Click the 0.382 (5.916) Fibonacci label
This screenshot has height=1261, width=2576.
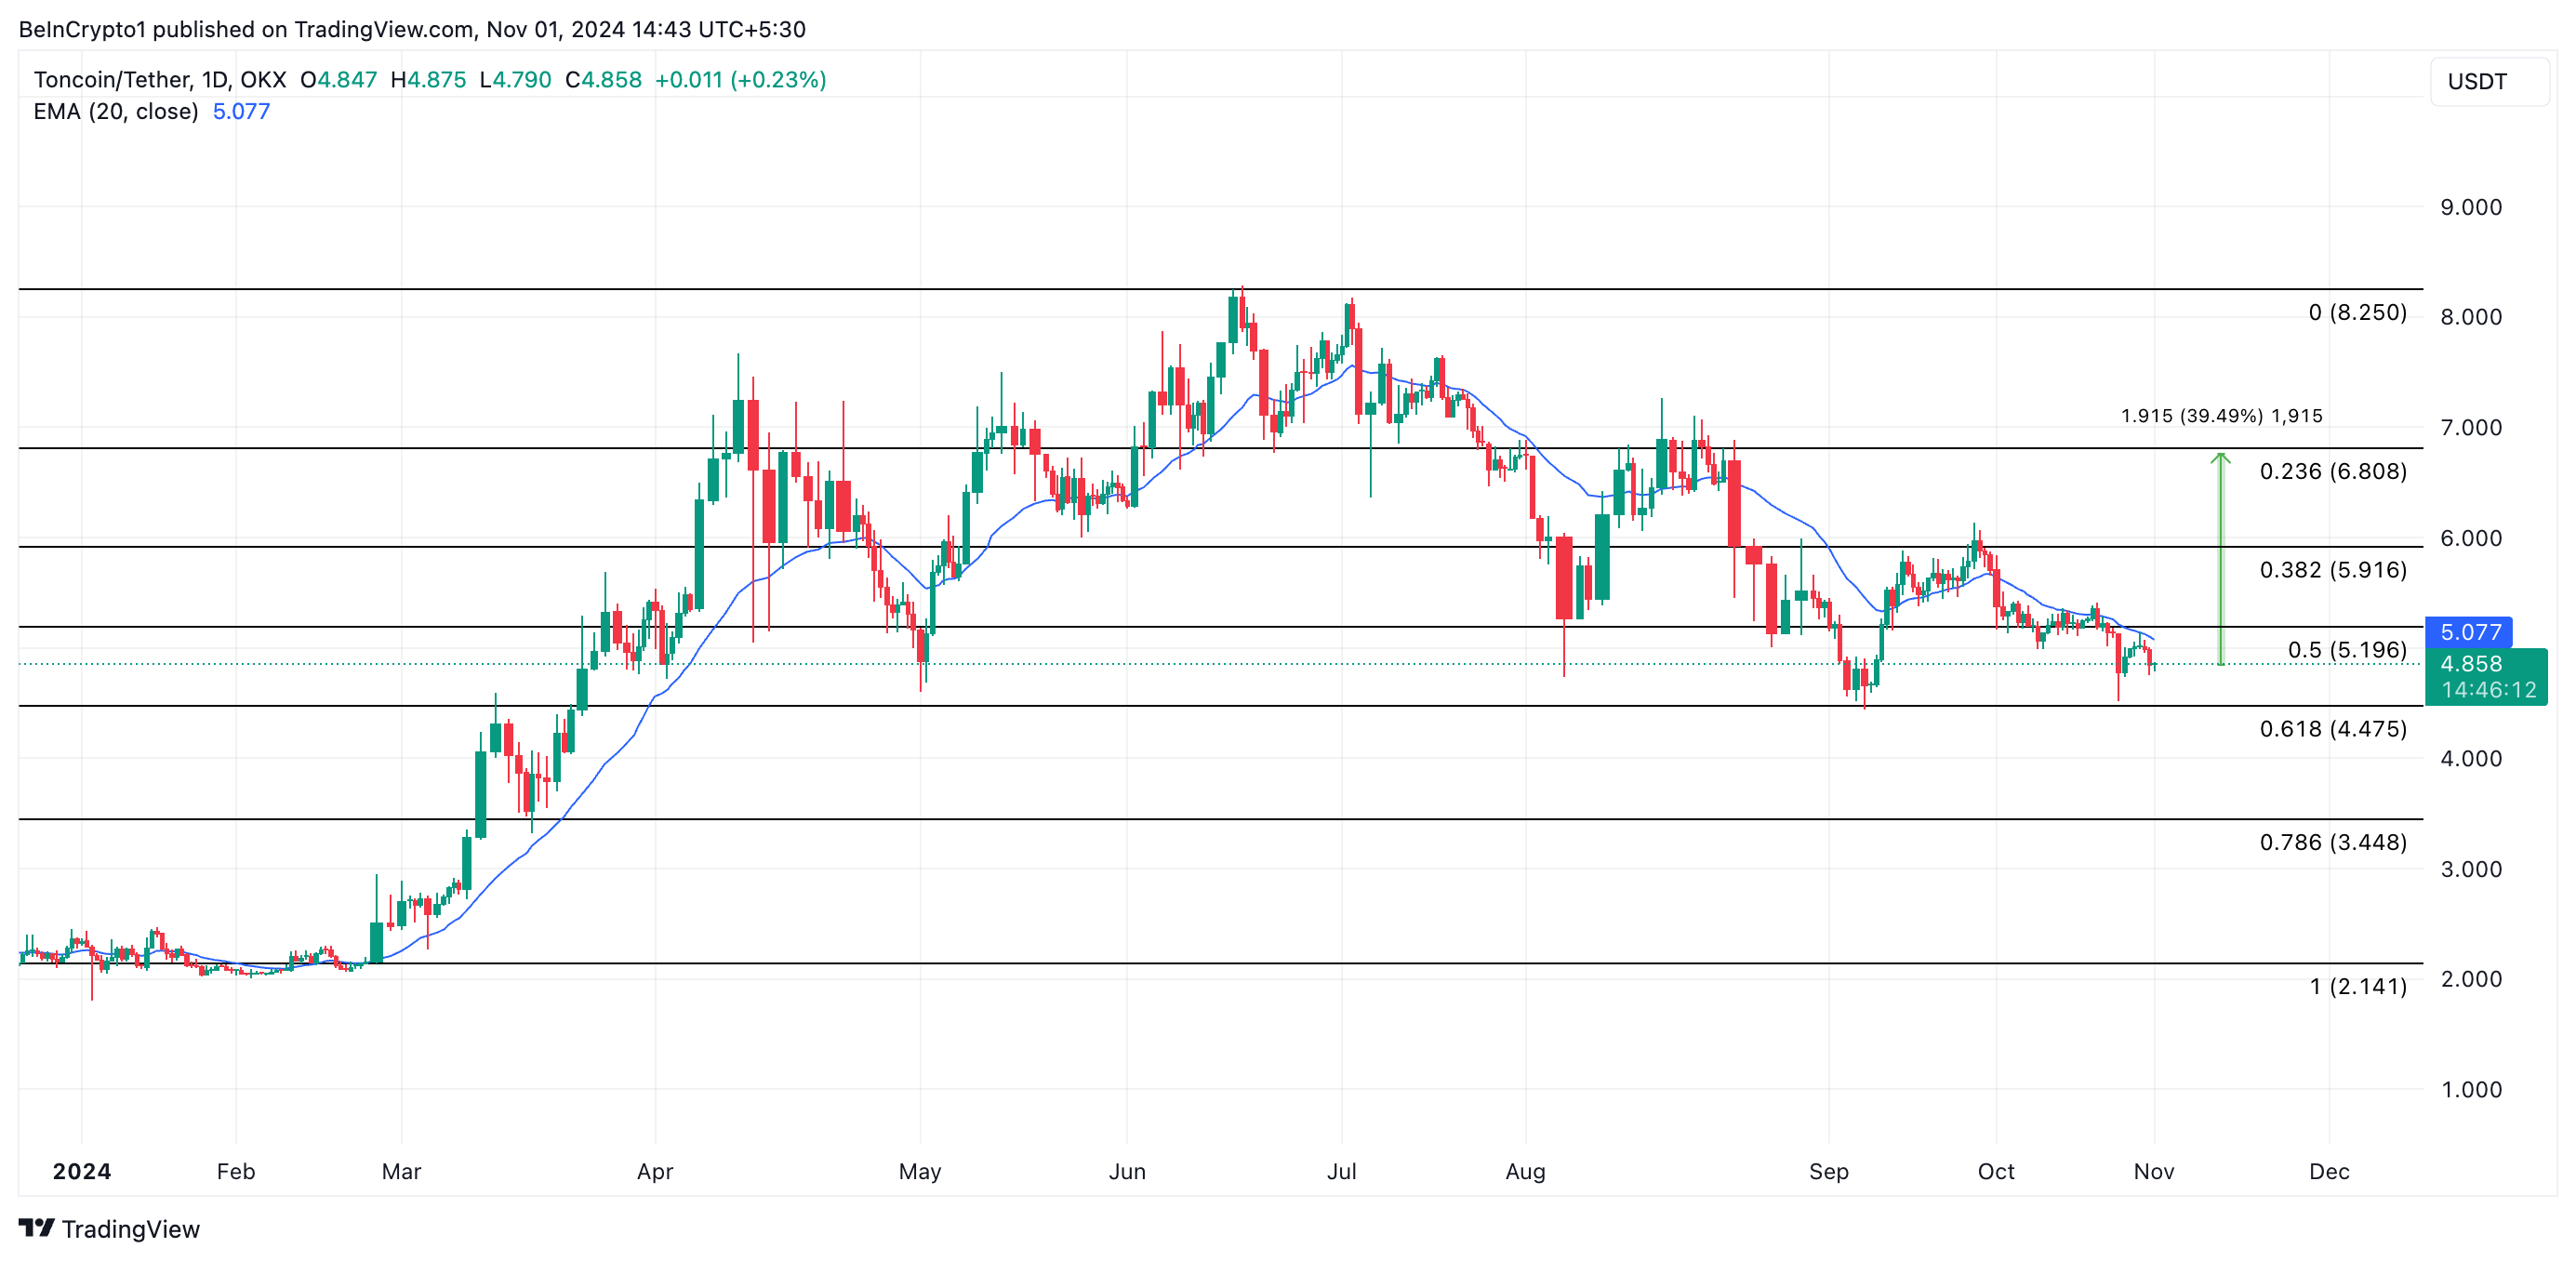[2332, 570]
